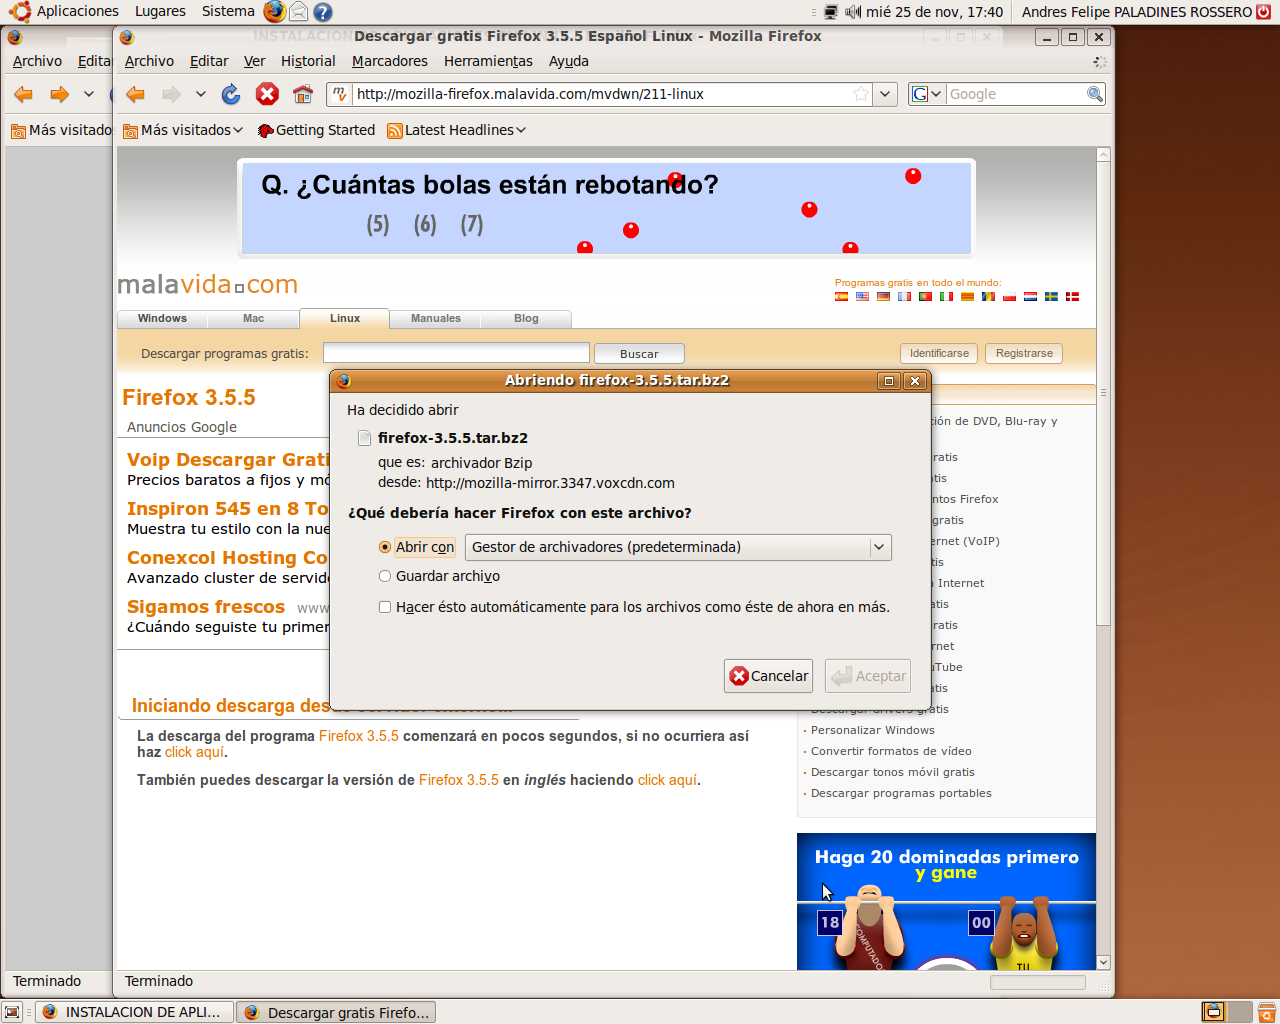
Task: Click in the URL address field
Action: [602, 94]
